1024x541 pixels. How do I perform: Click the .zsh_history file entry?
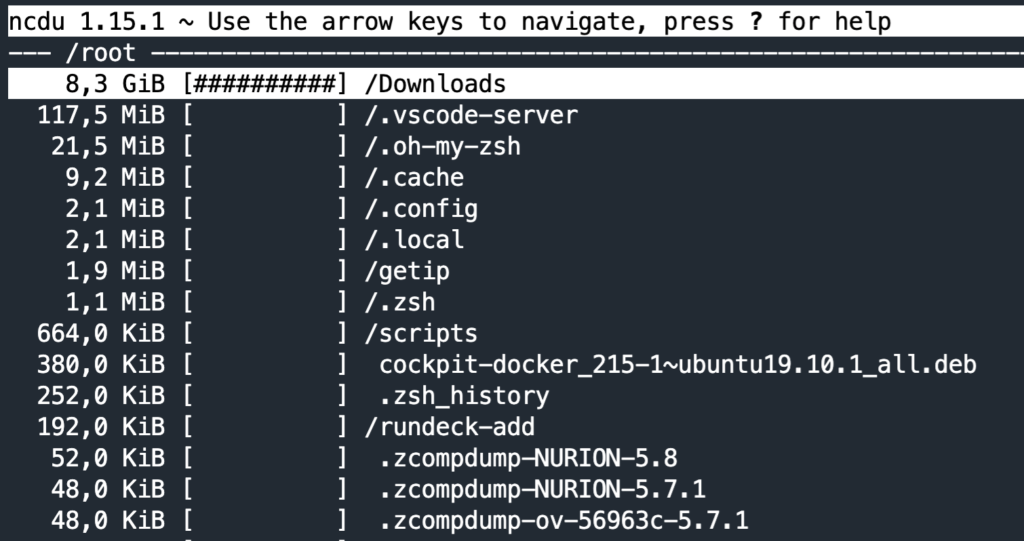pyautogui.click(x=464, y=396)
